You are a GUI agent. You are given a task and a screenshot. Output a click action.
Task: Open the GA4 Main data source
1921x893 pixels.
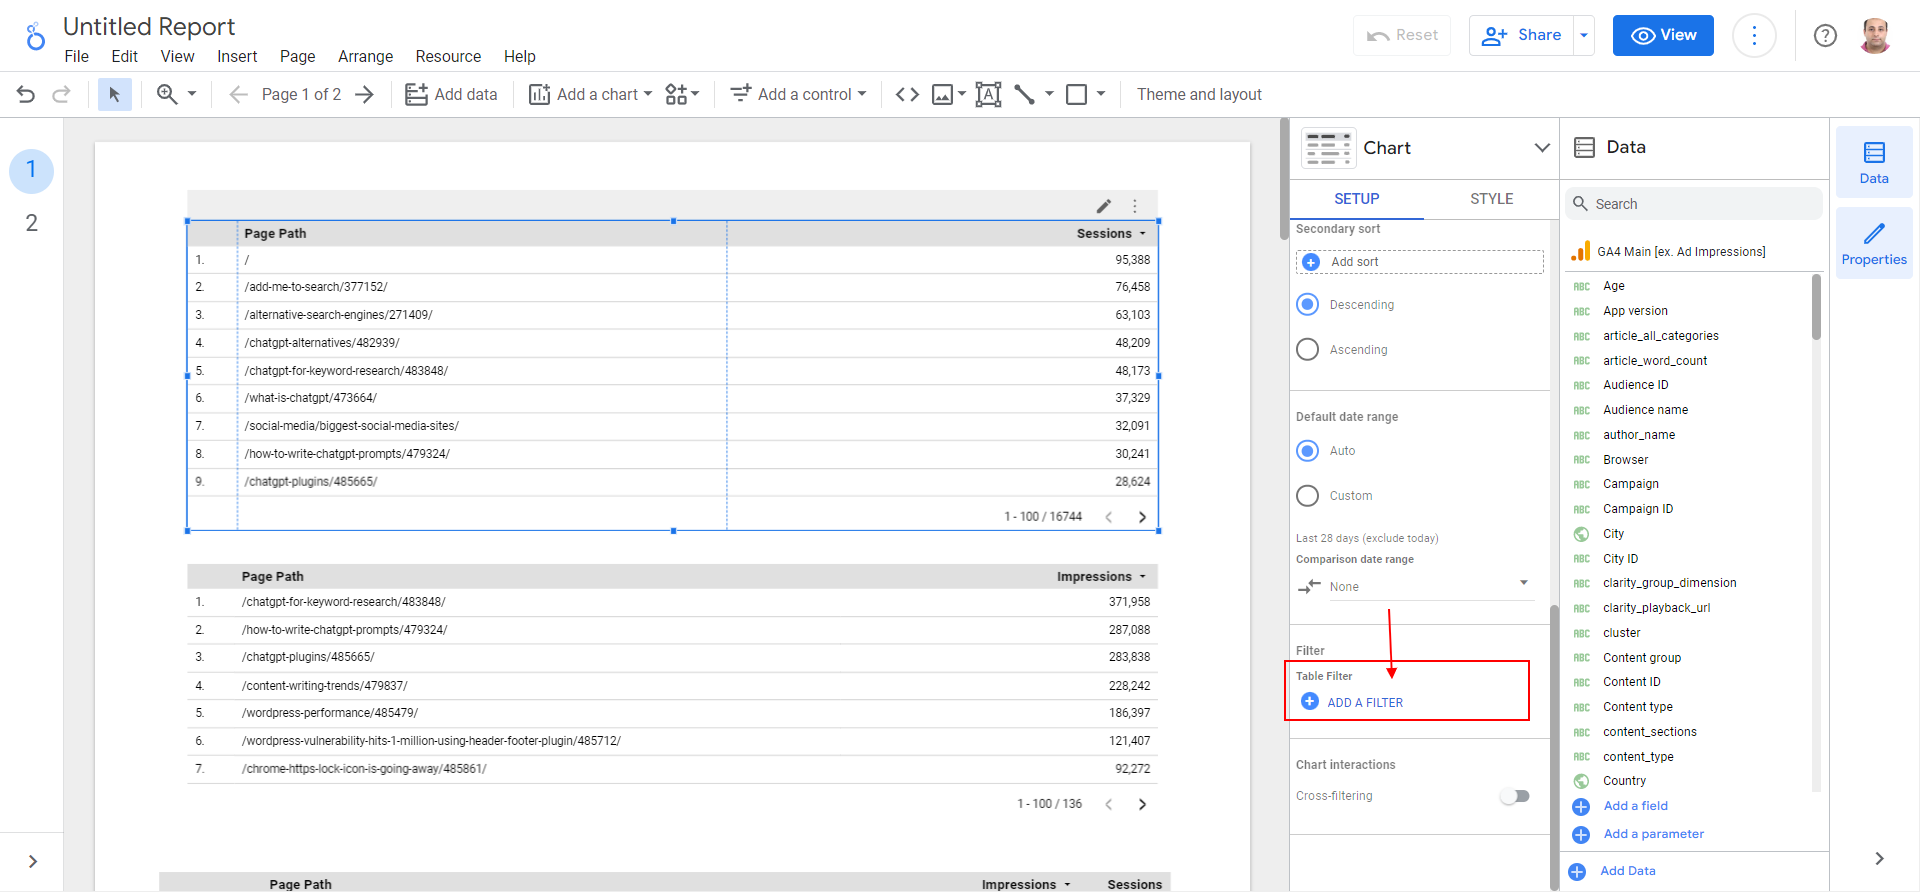click(x=1680, y=252)
